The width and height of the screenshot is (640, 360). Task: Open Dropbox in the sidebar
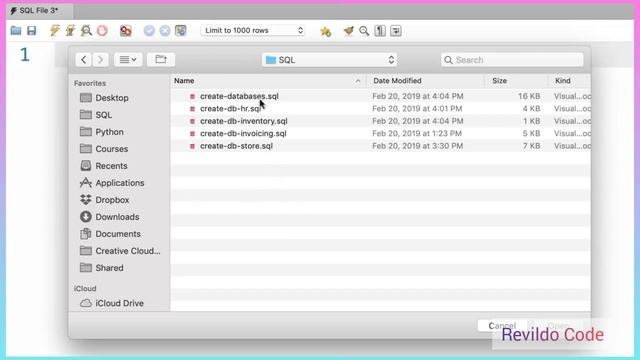104,200
